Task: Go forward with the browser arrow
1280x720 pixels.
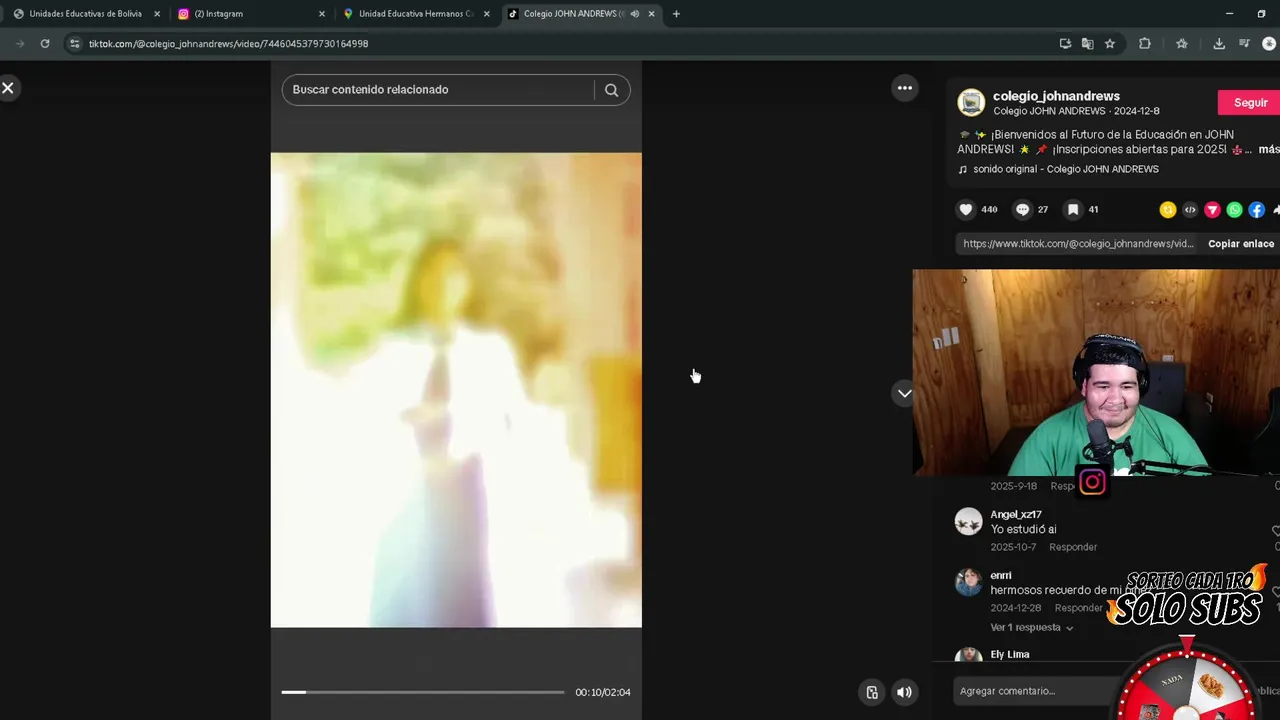Action: pyautogui.click(x=19, y=44)
